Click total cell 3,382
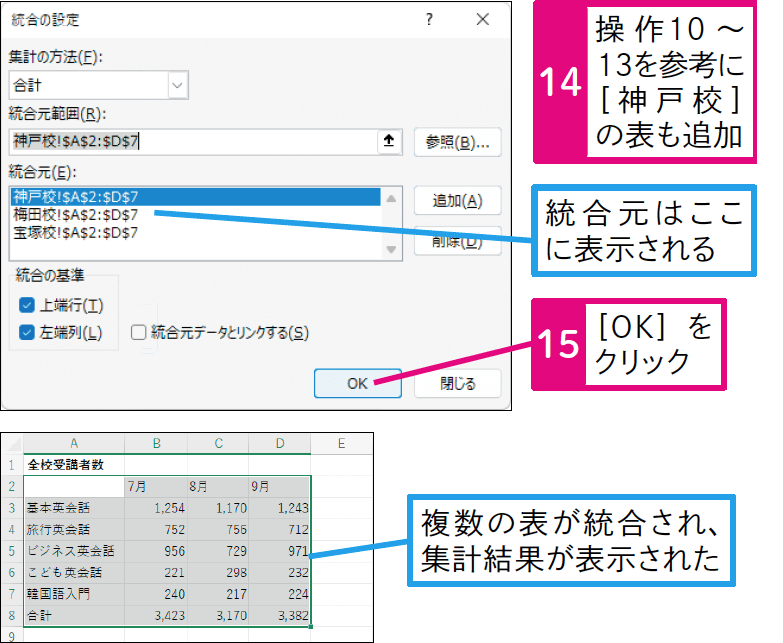This screenshot has height=643, width=783. point(280,616)
